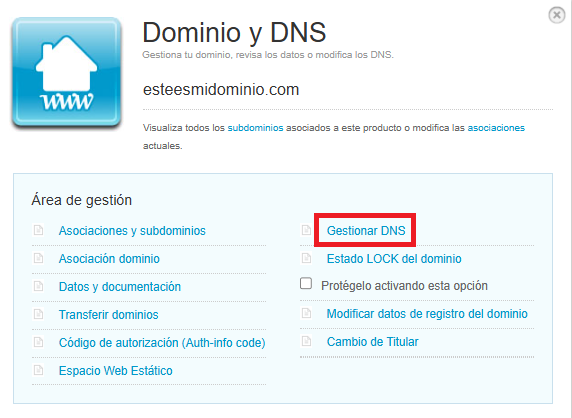Click document icon beside Asociación dominio
This screenshot has width=572, height=418.
(x=38, y=258)
